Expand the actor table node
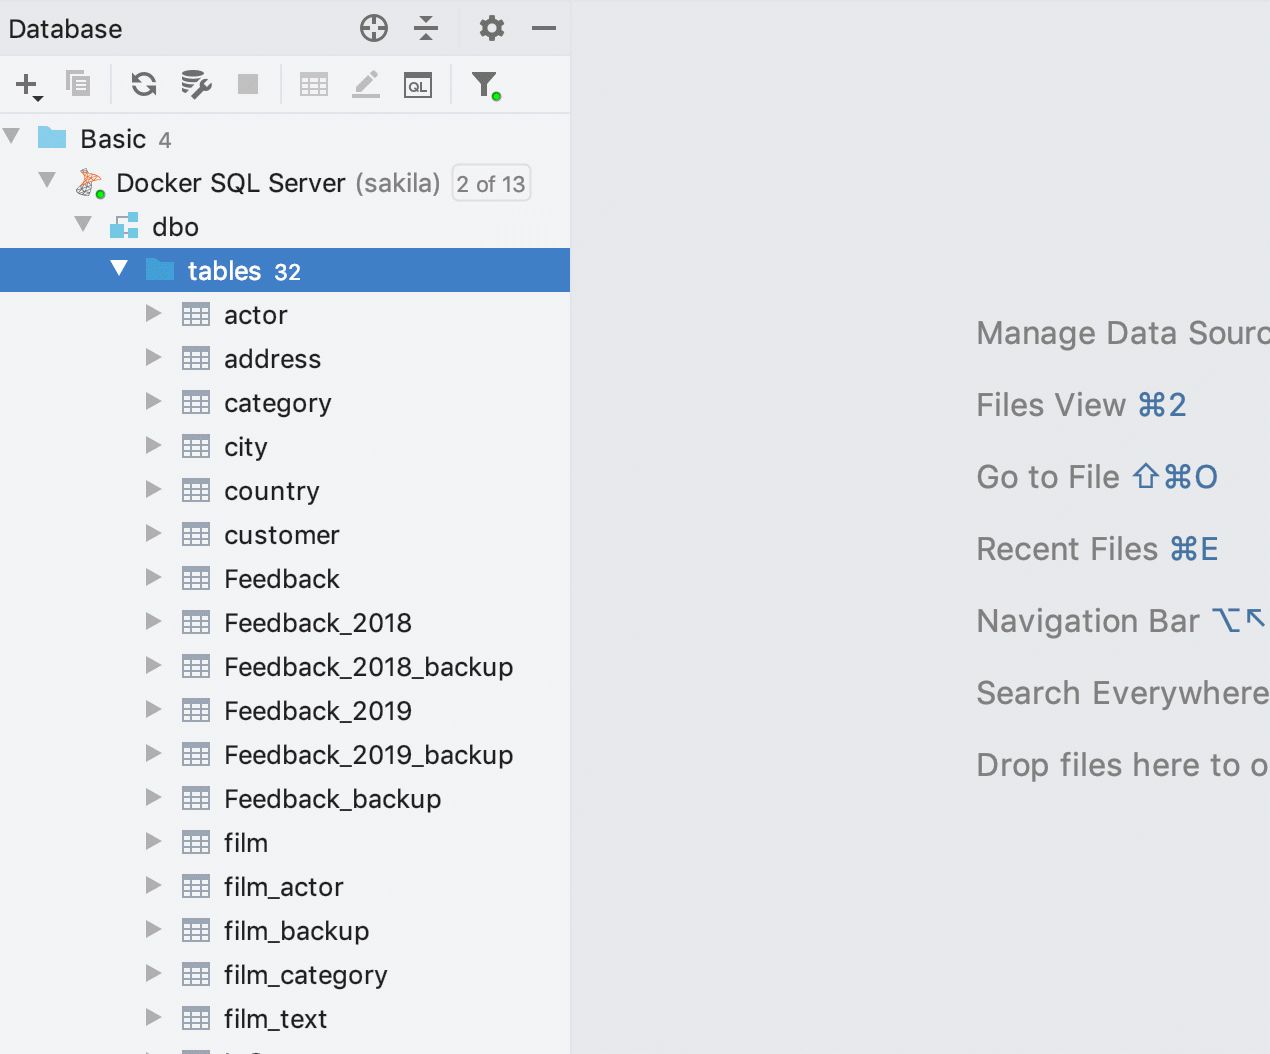 153,314
